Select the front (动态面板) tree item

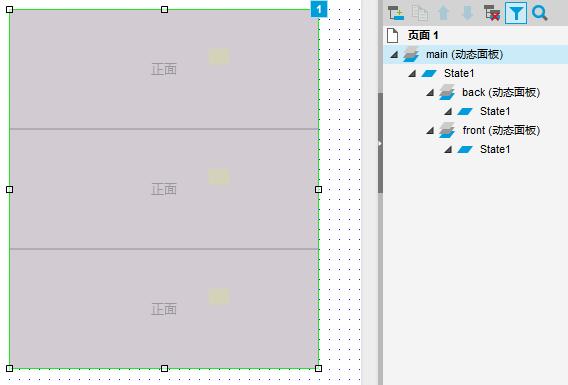(501, 130)
